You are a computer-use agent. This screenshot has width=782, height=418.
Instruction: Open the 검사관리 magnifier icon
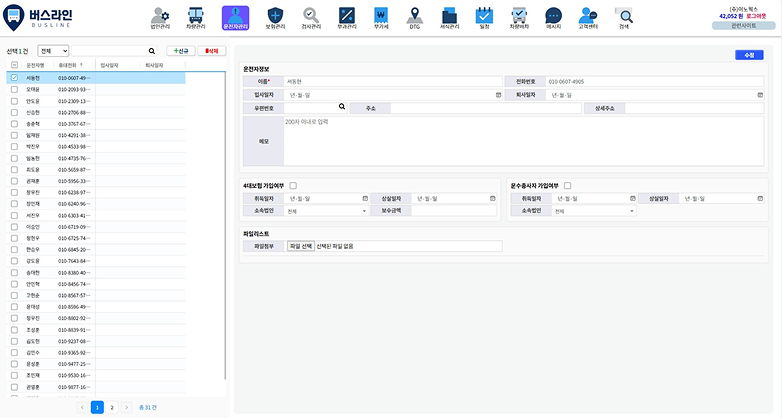pyautogui.click(x=311, y=16)
